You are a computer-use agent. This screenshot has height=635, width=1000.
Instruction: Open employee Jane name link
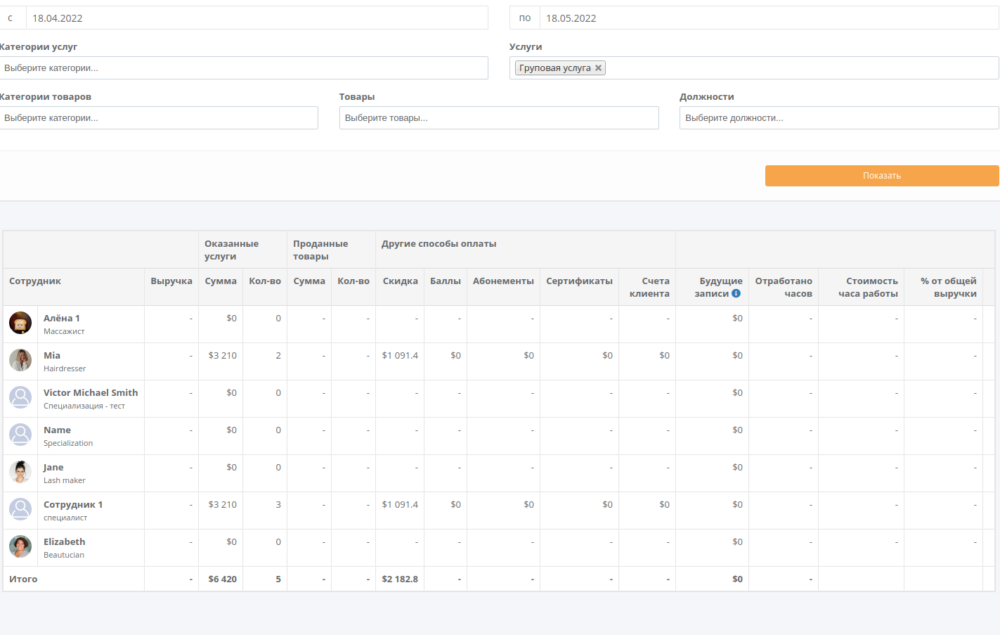[54, 467]
